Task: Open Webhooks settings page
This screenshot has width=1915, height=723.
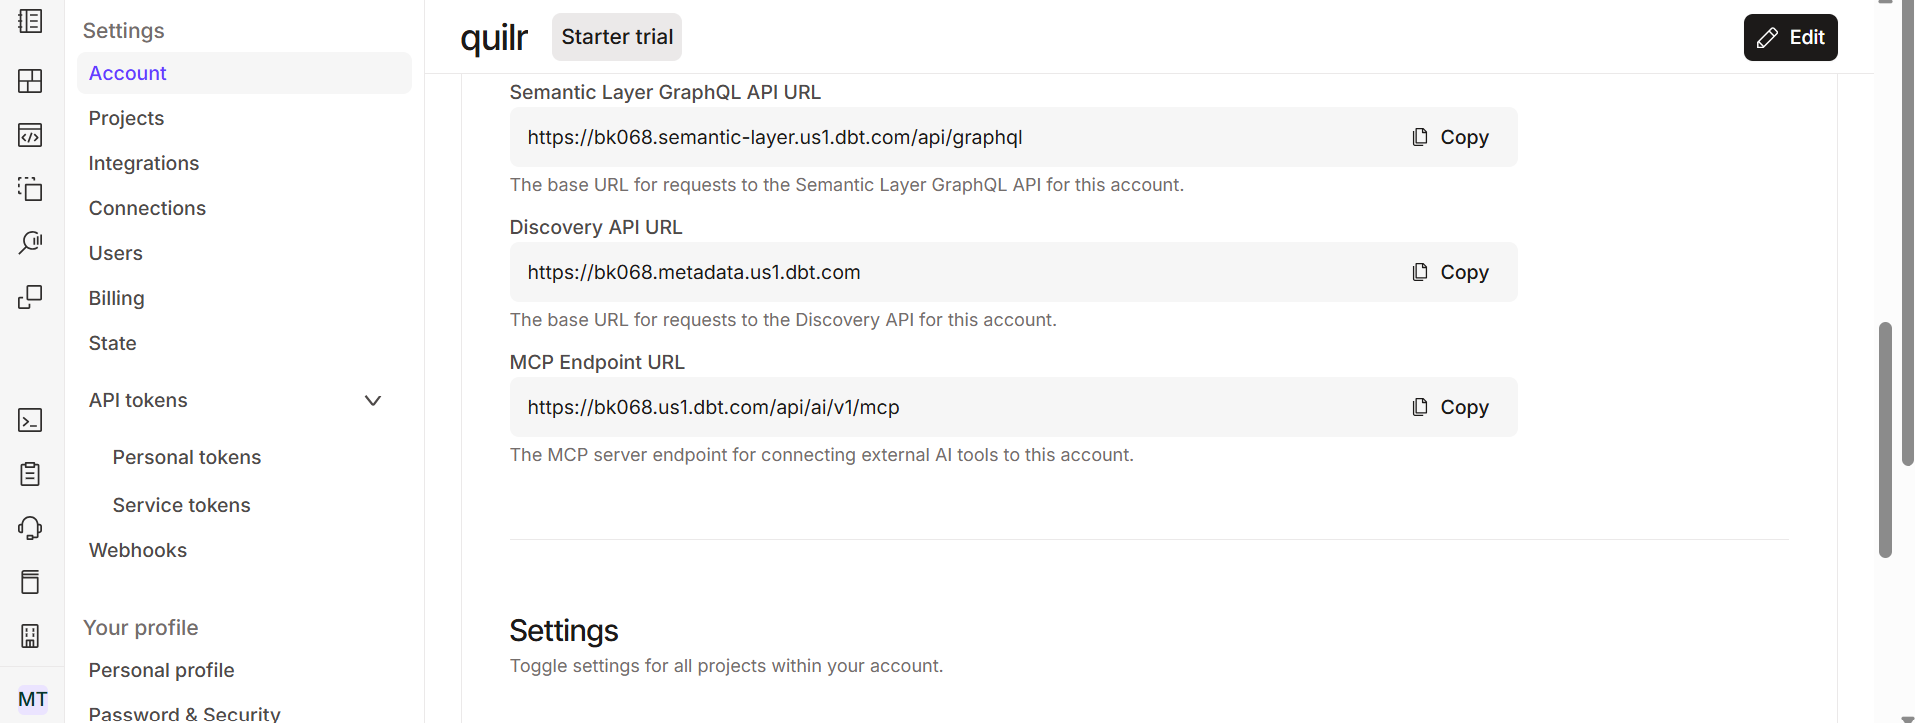Action: click(138, 550)
